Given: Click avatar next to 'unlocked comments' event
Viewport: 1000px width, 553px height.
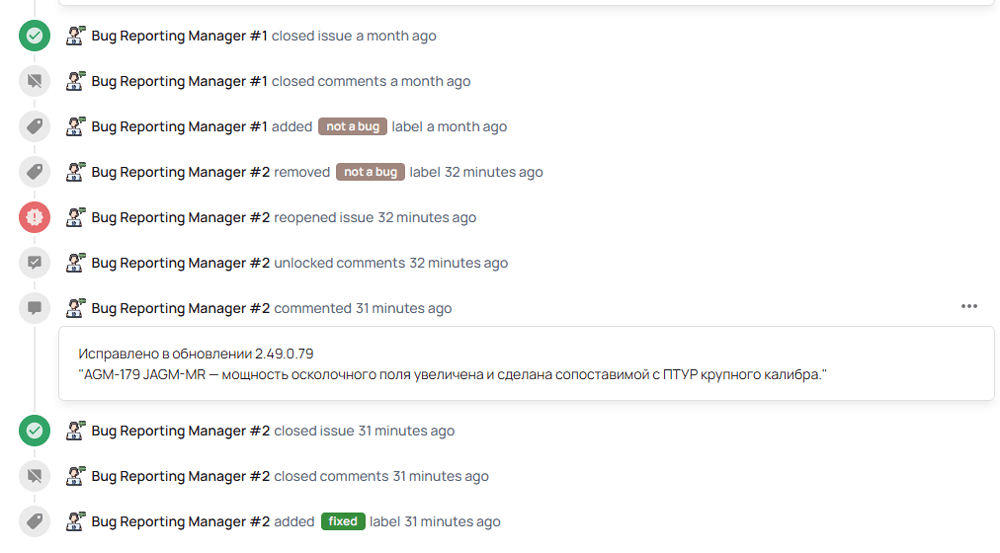Looking at the screenshot, I should [75, 263].
